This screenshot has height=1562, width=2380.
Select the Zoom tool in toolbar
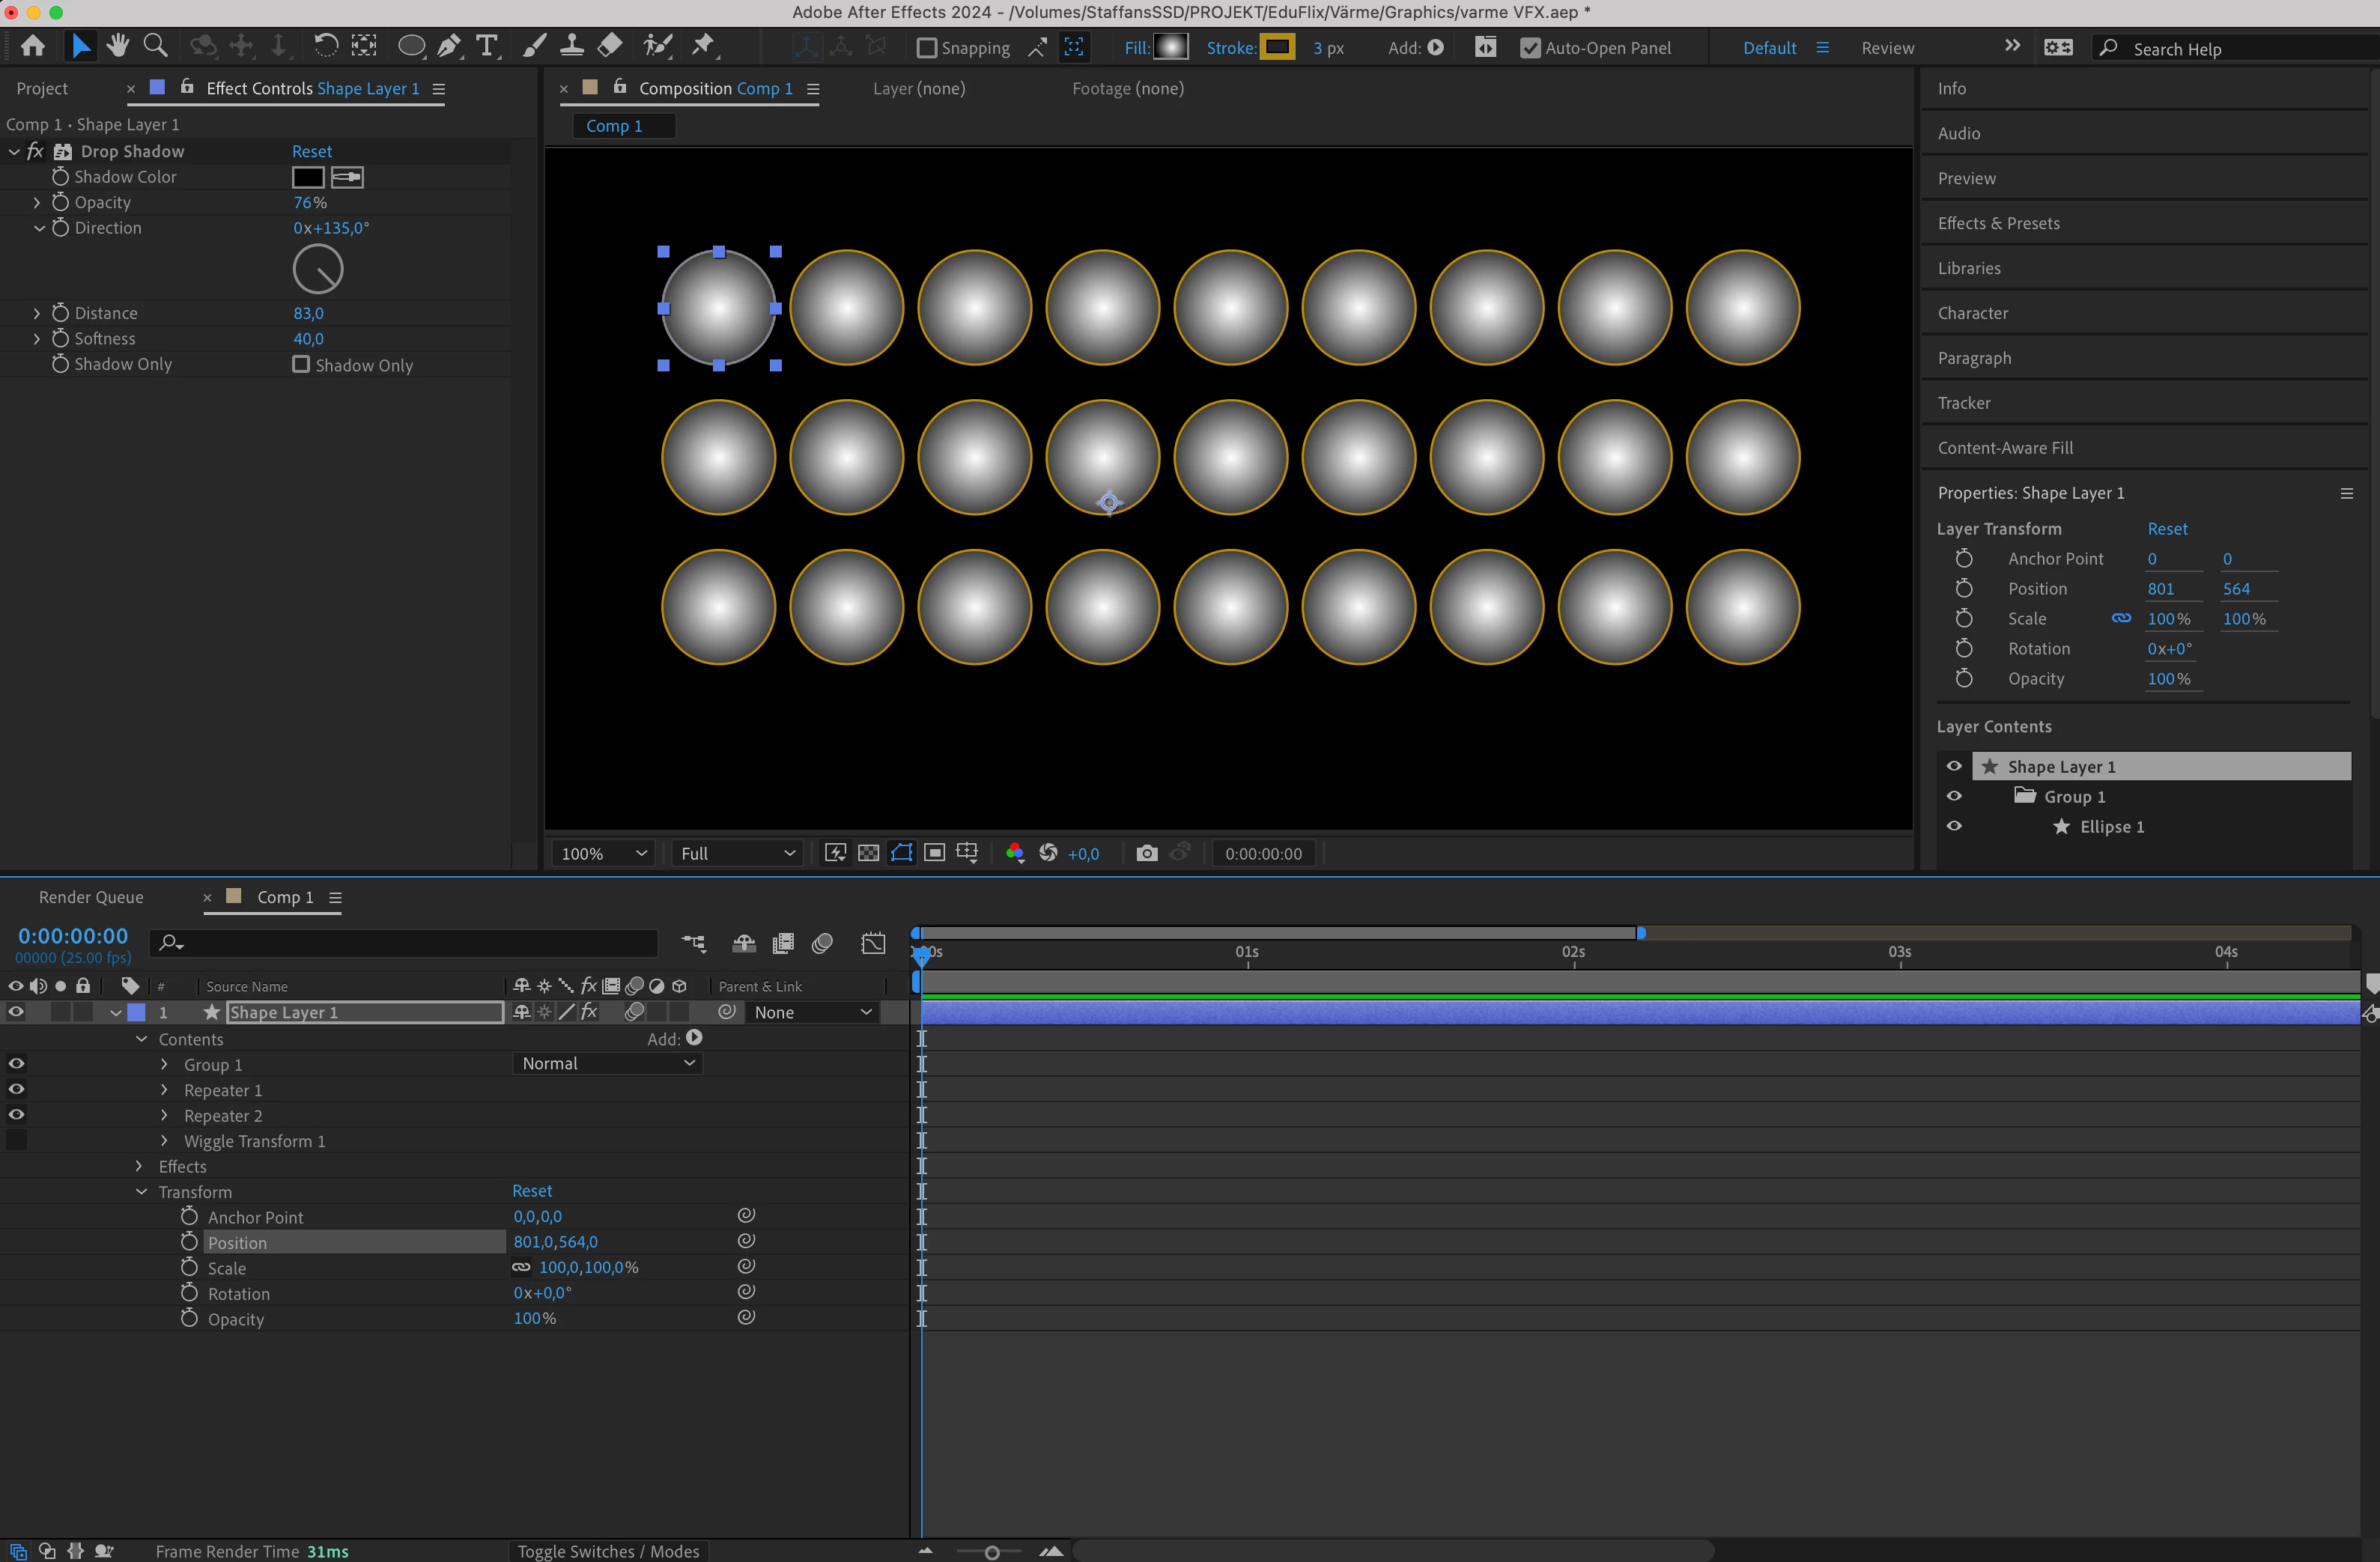[x=155, y=45]
